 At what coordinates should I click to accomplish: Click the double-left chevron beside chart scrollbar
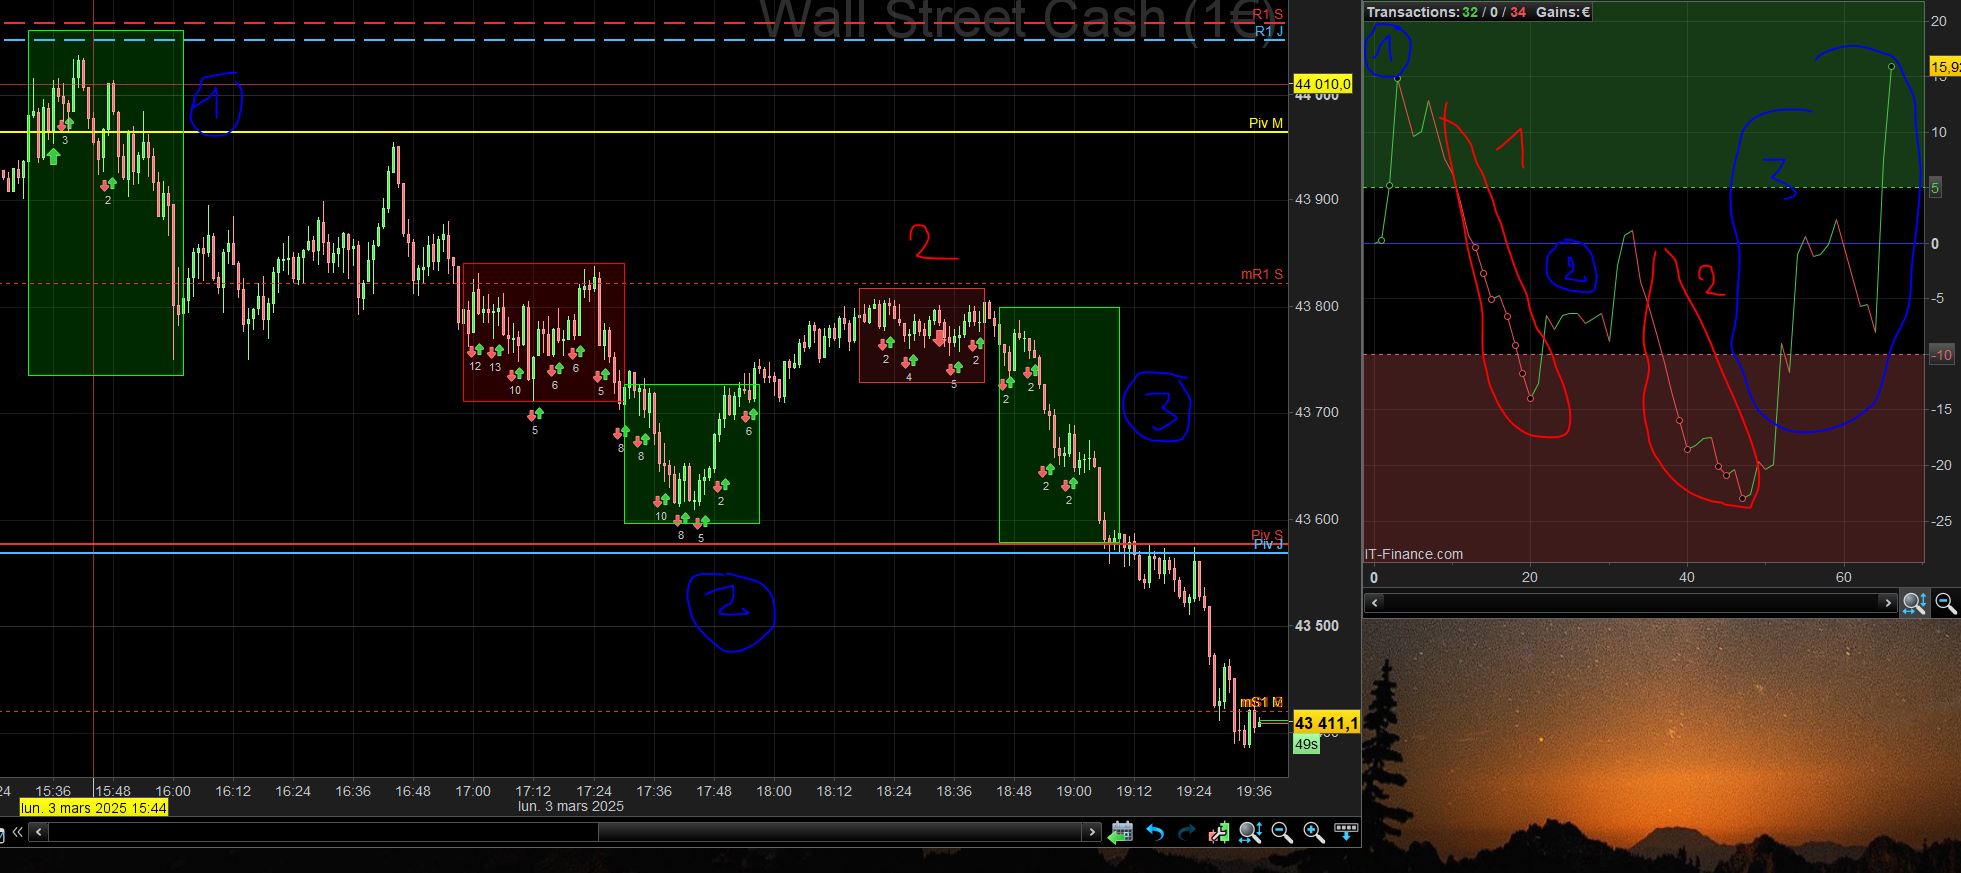17,832
